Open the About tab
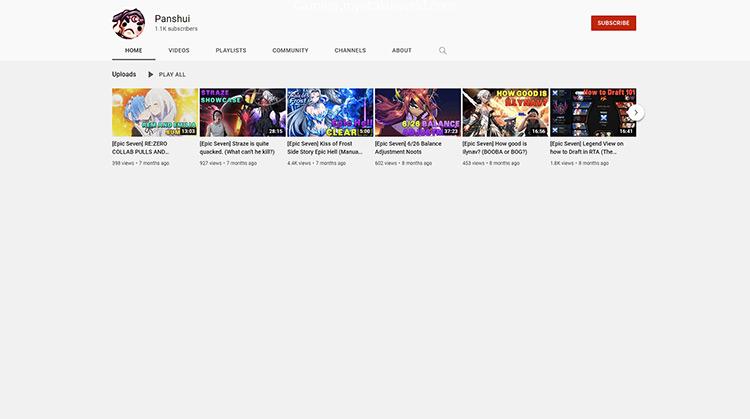Image resolution: width=750 pixels, height=419 pixels. 402,50
